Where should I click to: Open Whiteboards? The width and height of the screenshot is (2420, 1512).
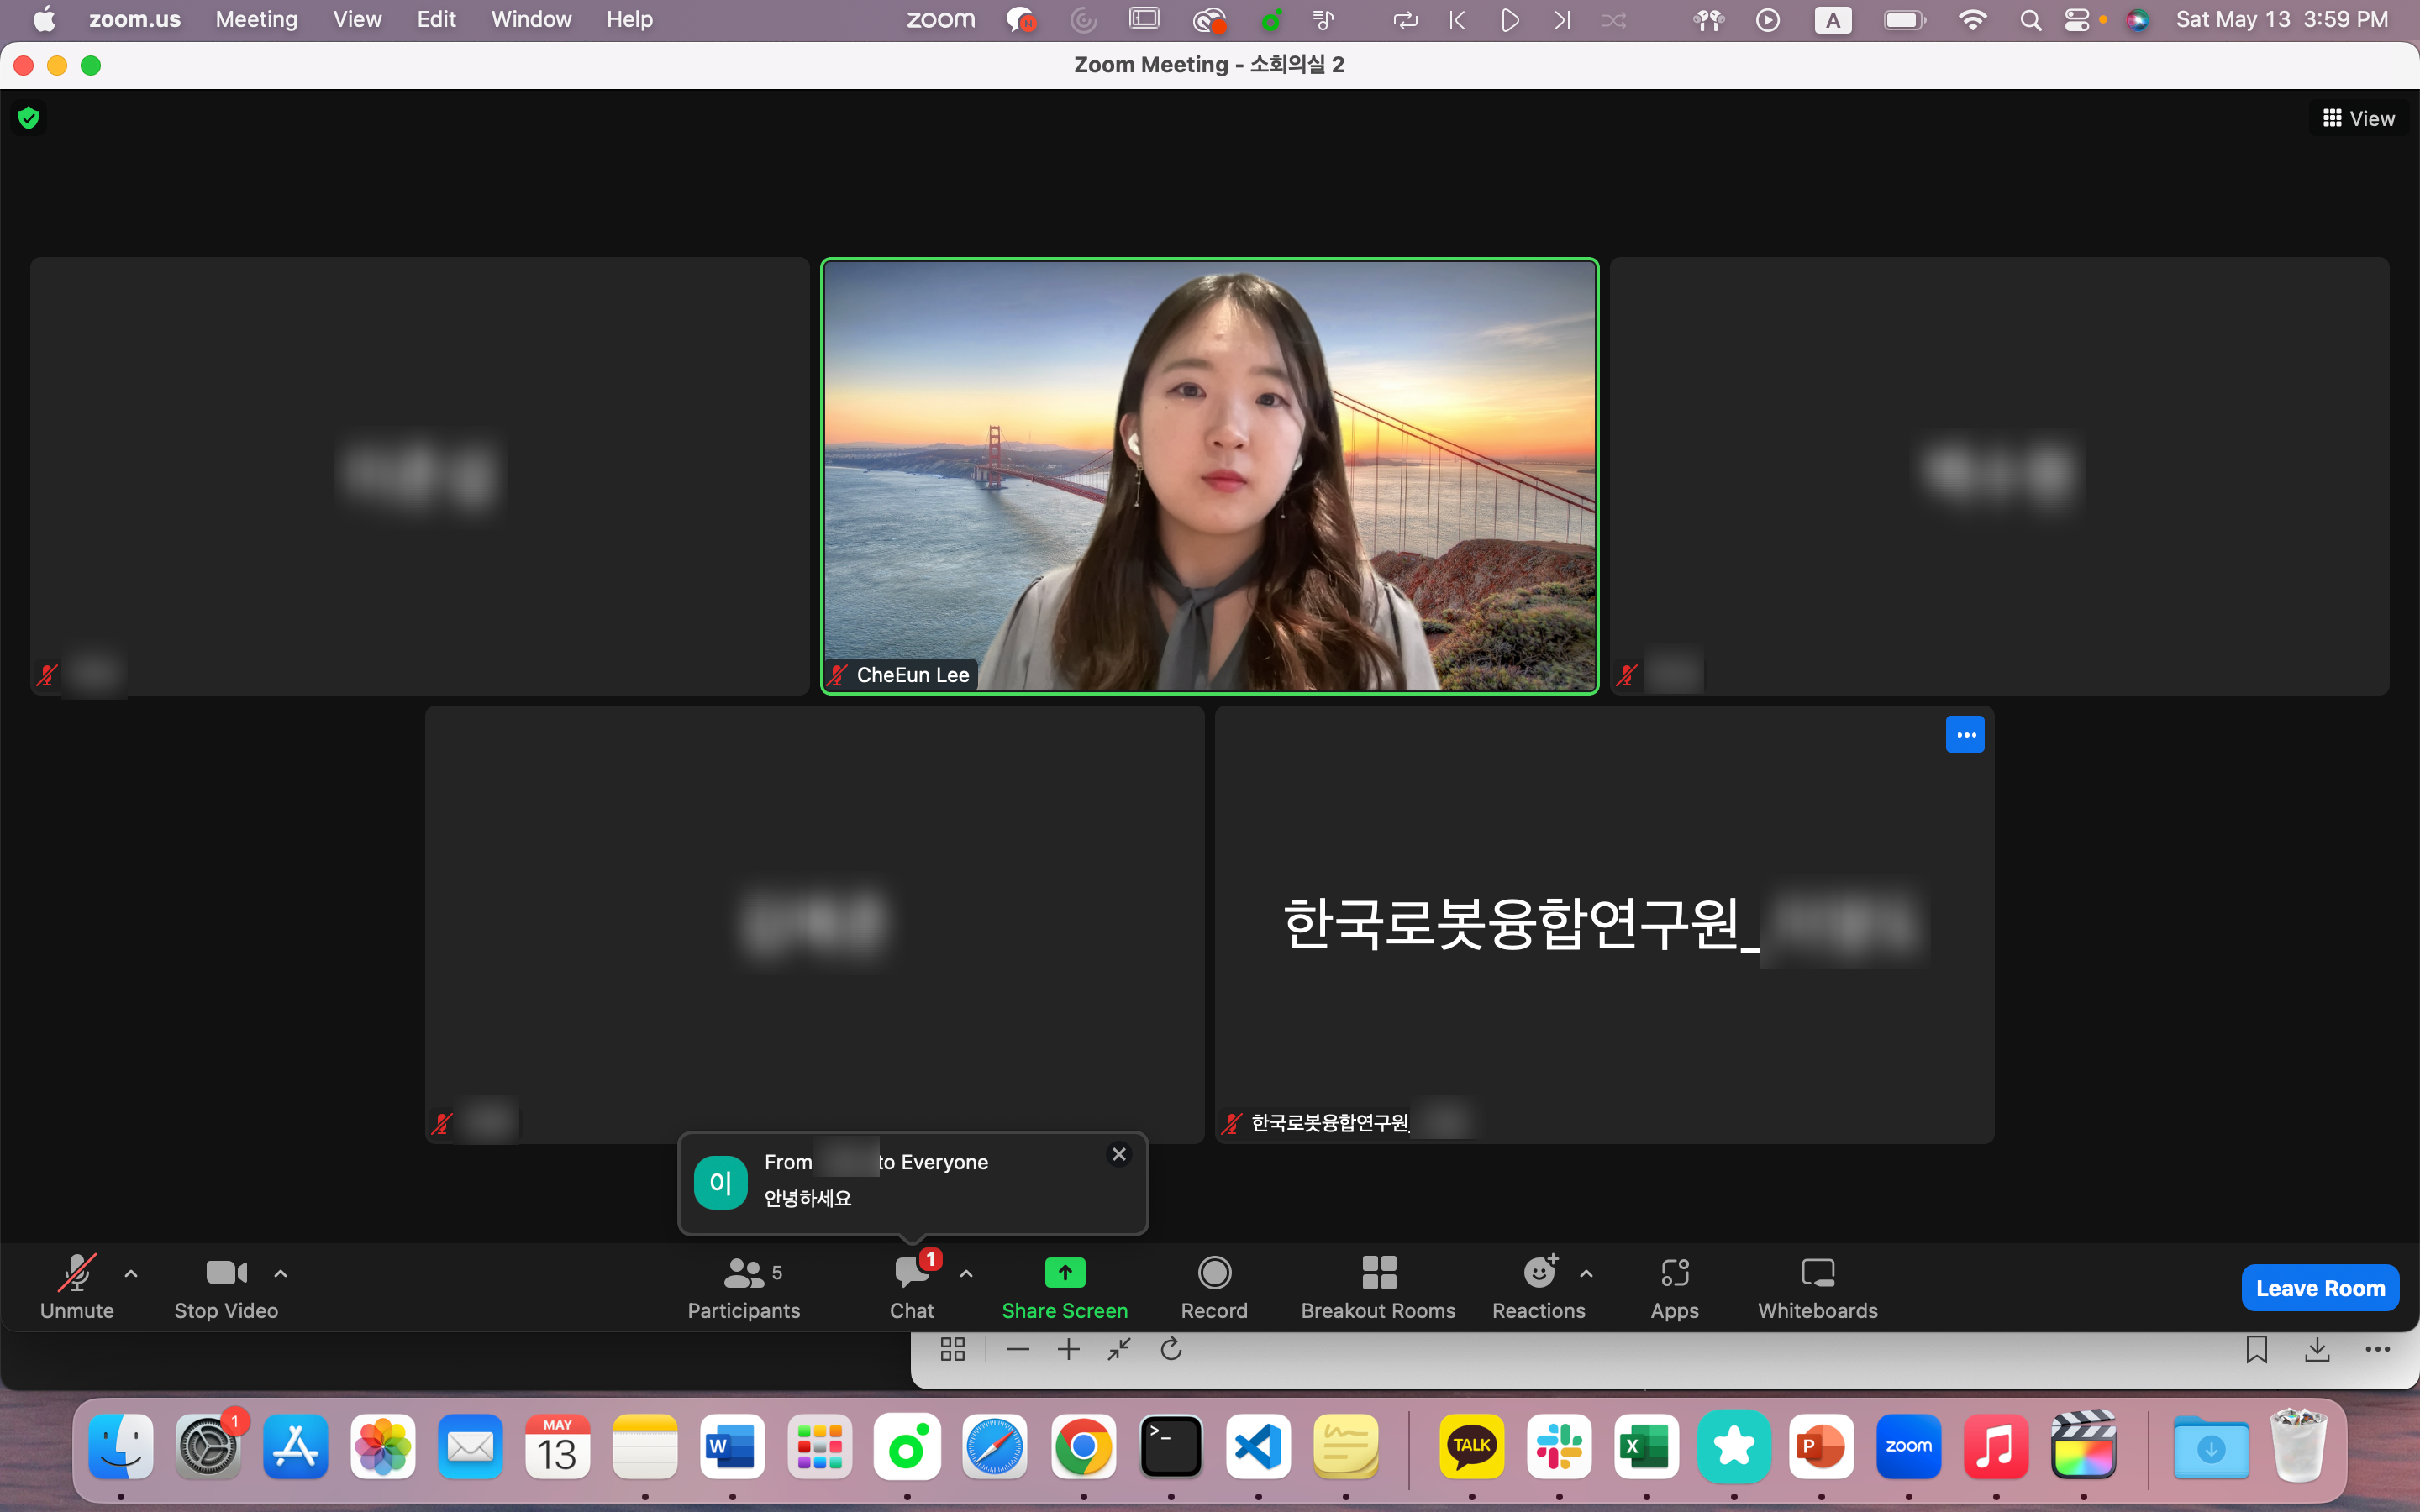pos(1817,1286)
